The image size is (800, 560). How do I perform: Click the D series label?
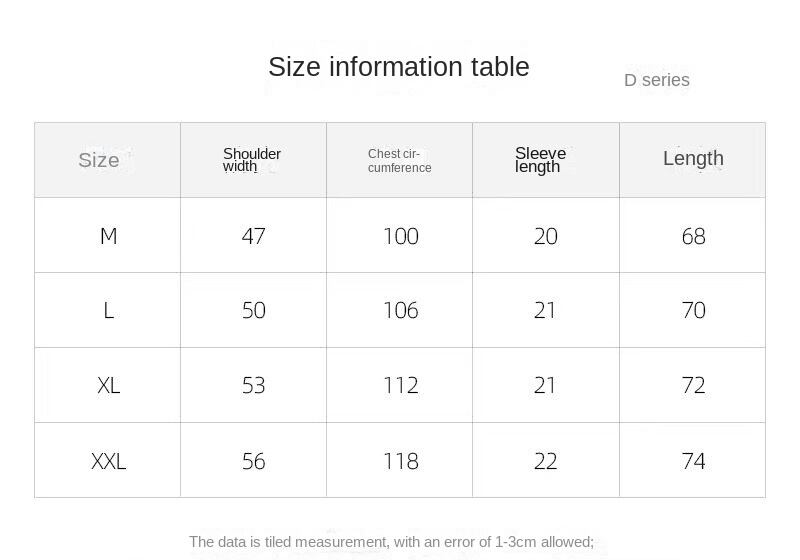pos(656,80)
